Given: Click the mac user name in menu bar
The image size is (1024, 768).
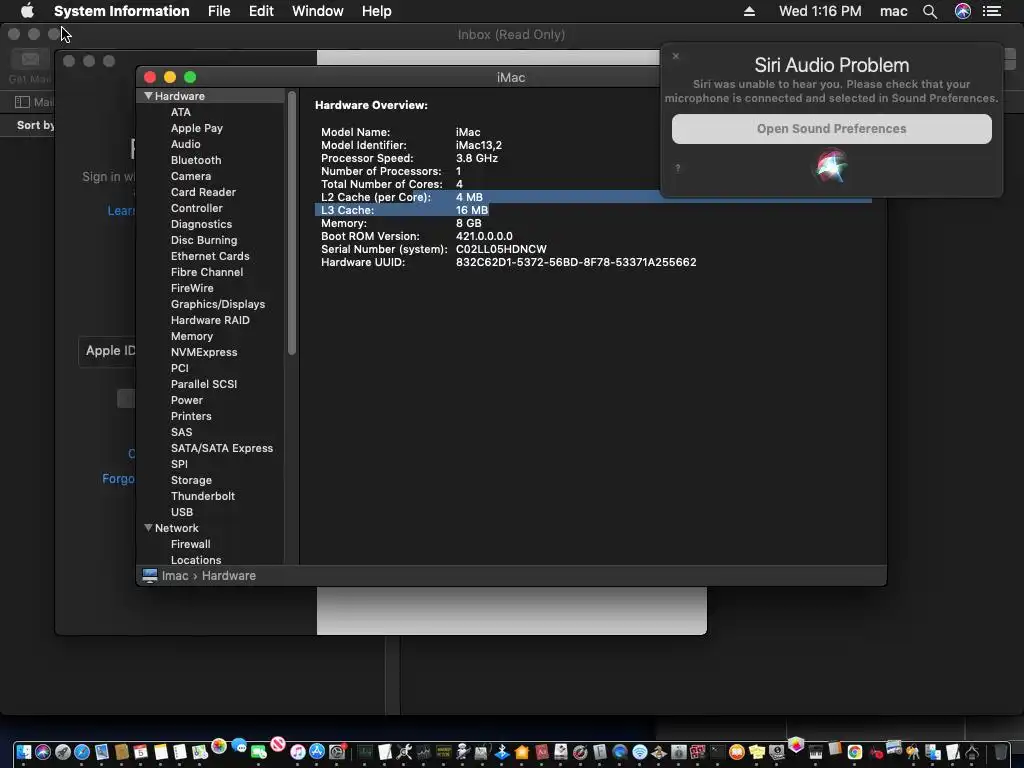Looking at the screenshot, I should [893, 11].
